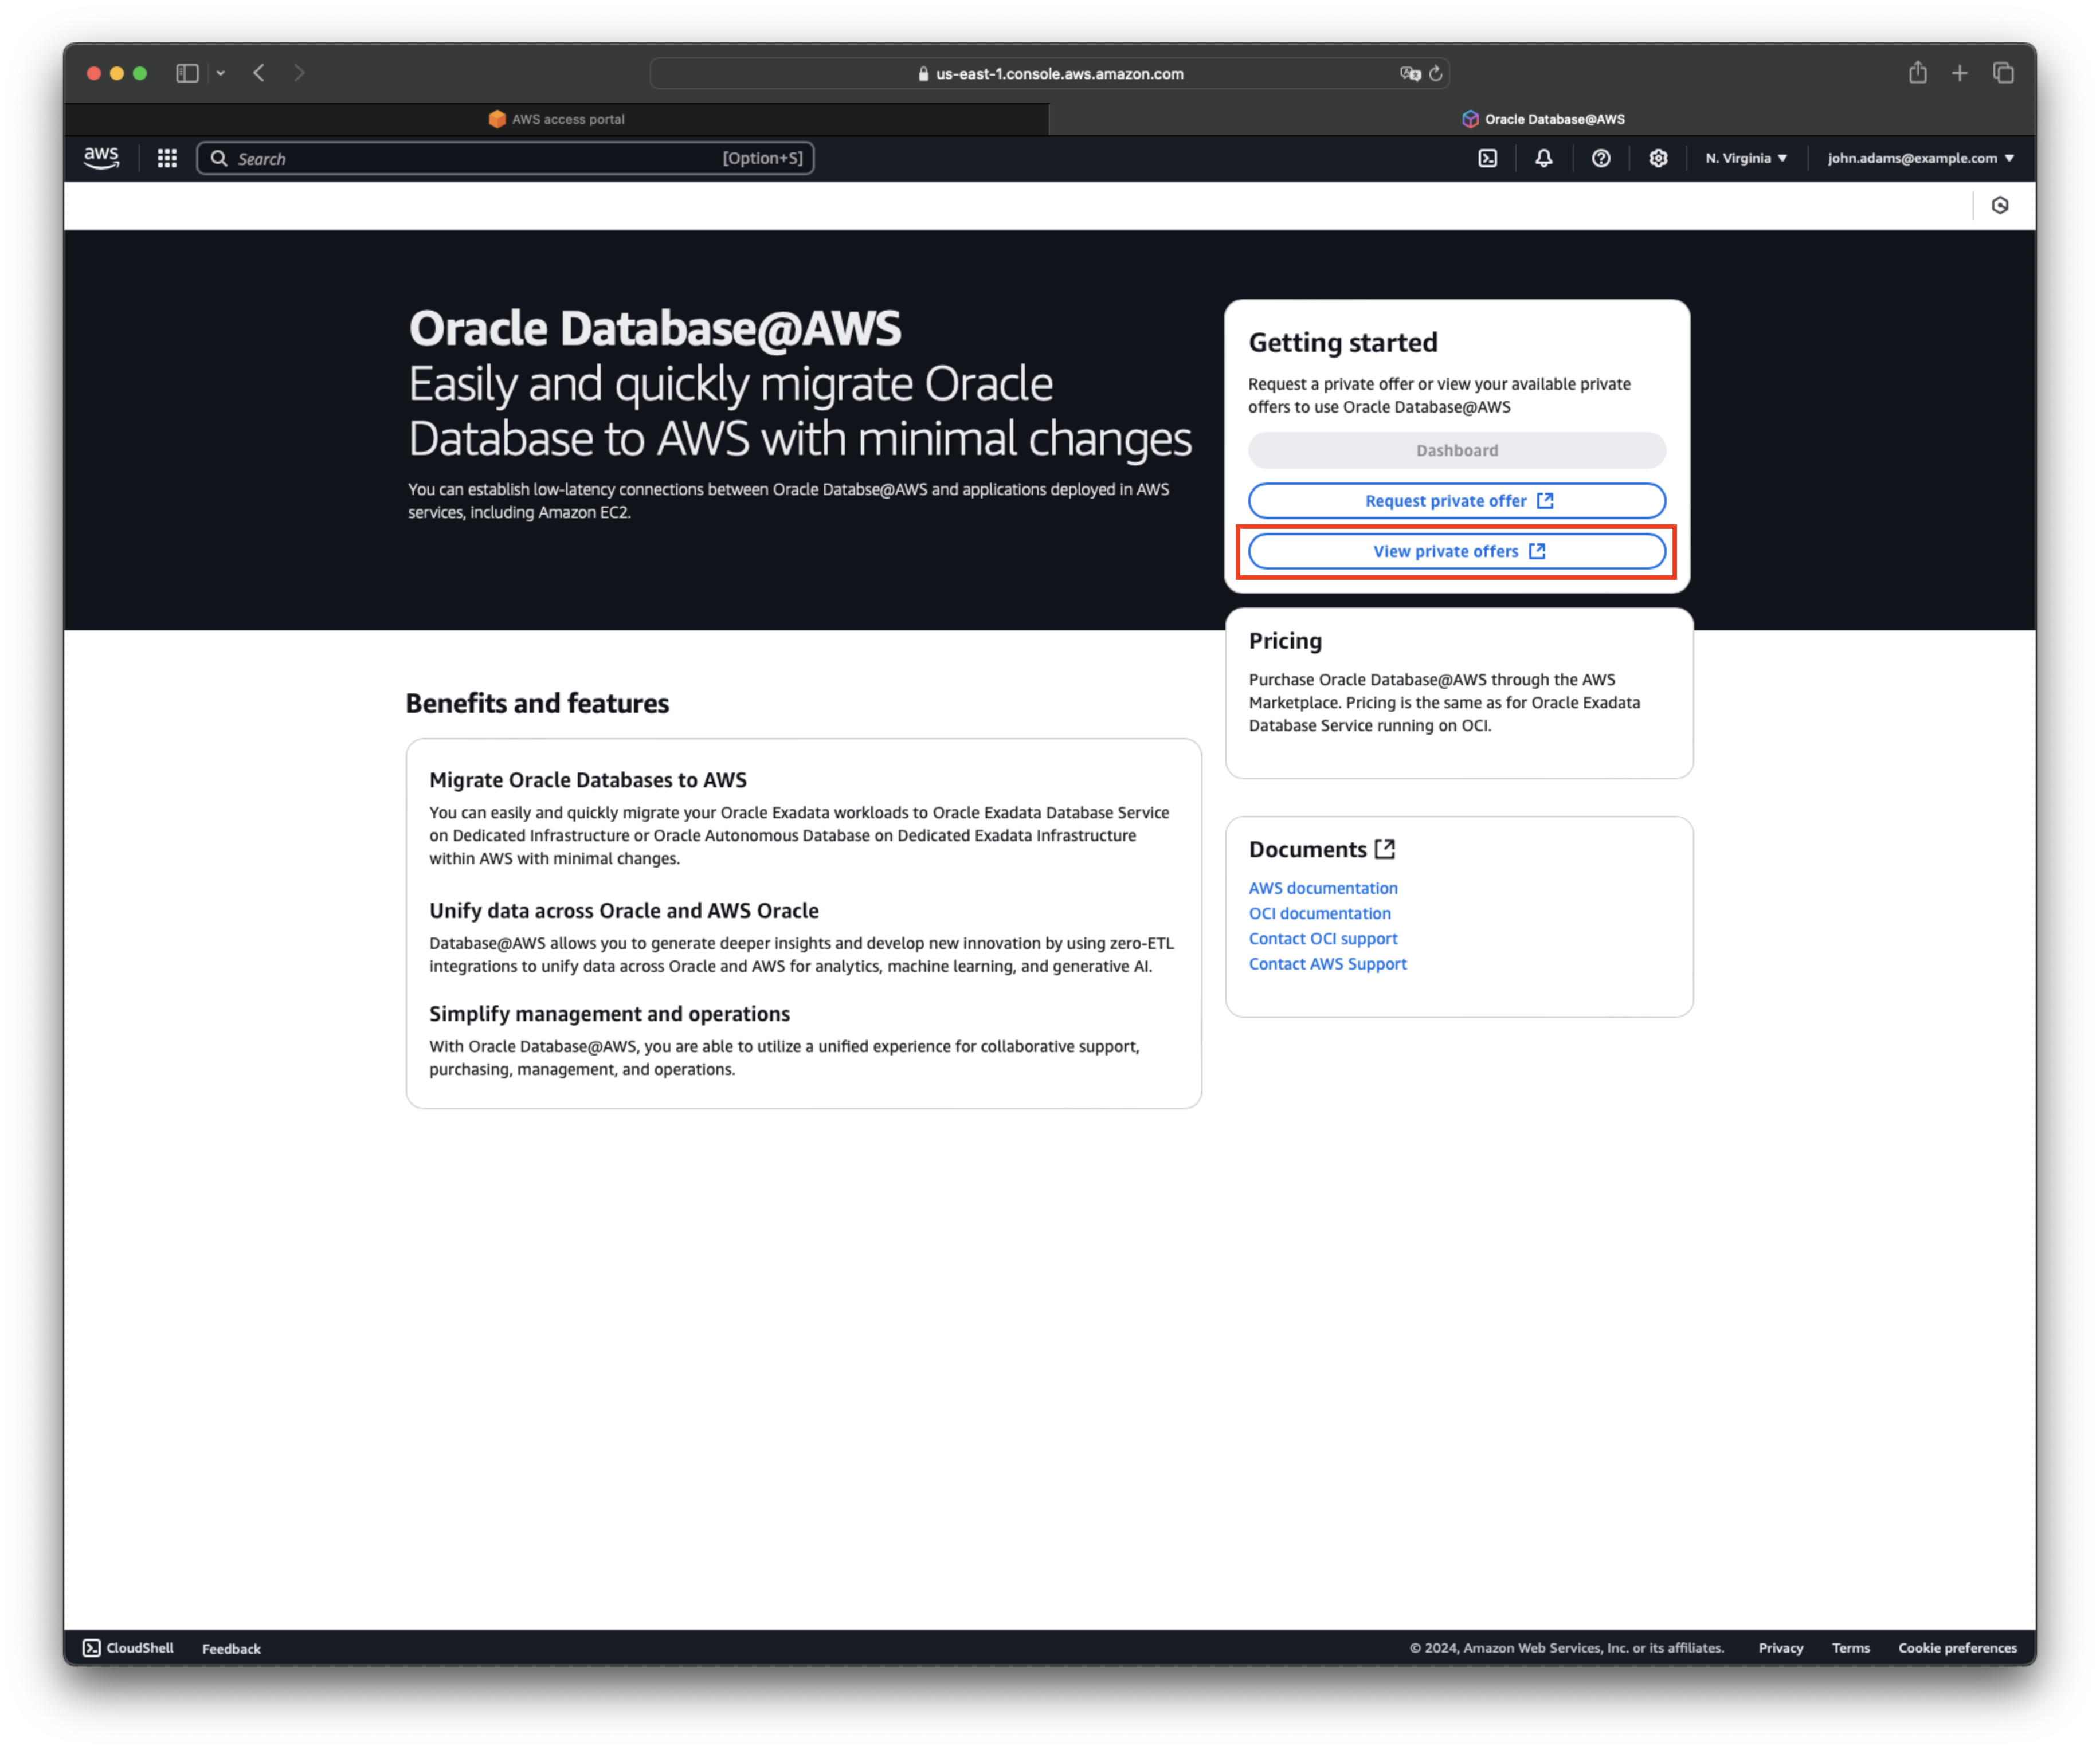Open Contact AWS Support
This screenshot has height=1750, width=2100.
pos(1327,963)
